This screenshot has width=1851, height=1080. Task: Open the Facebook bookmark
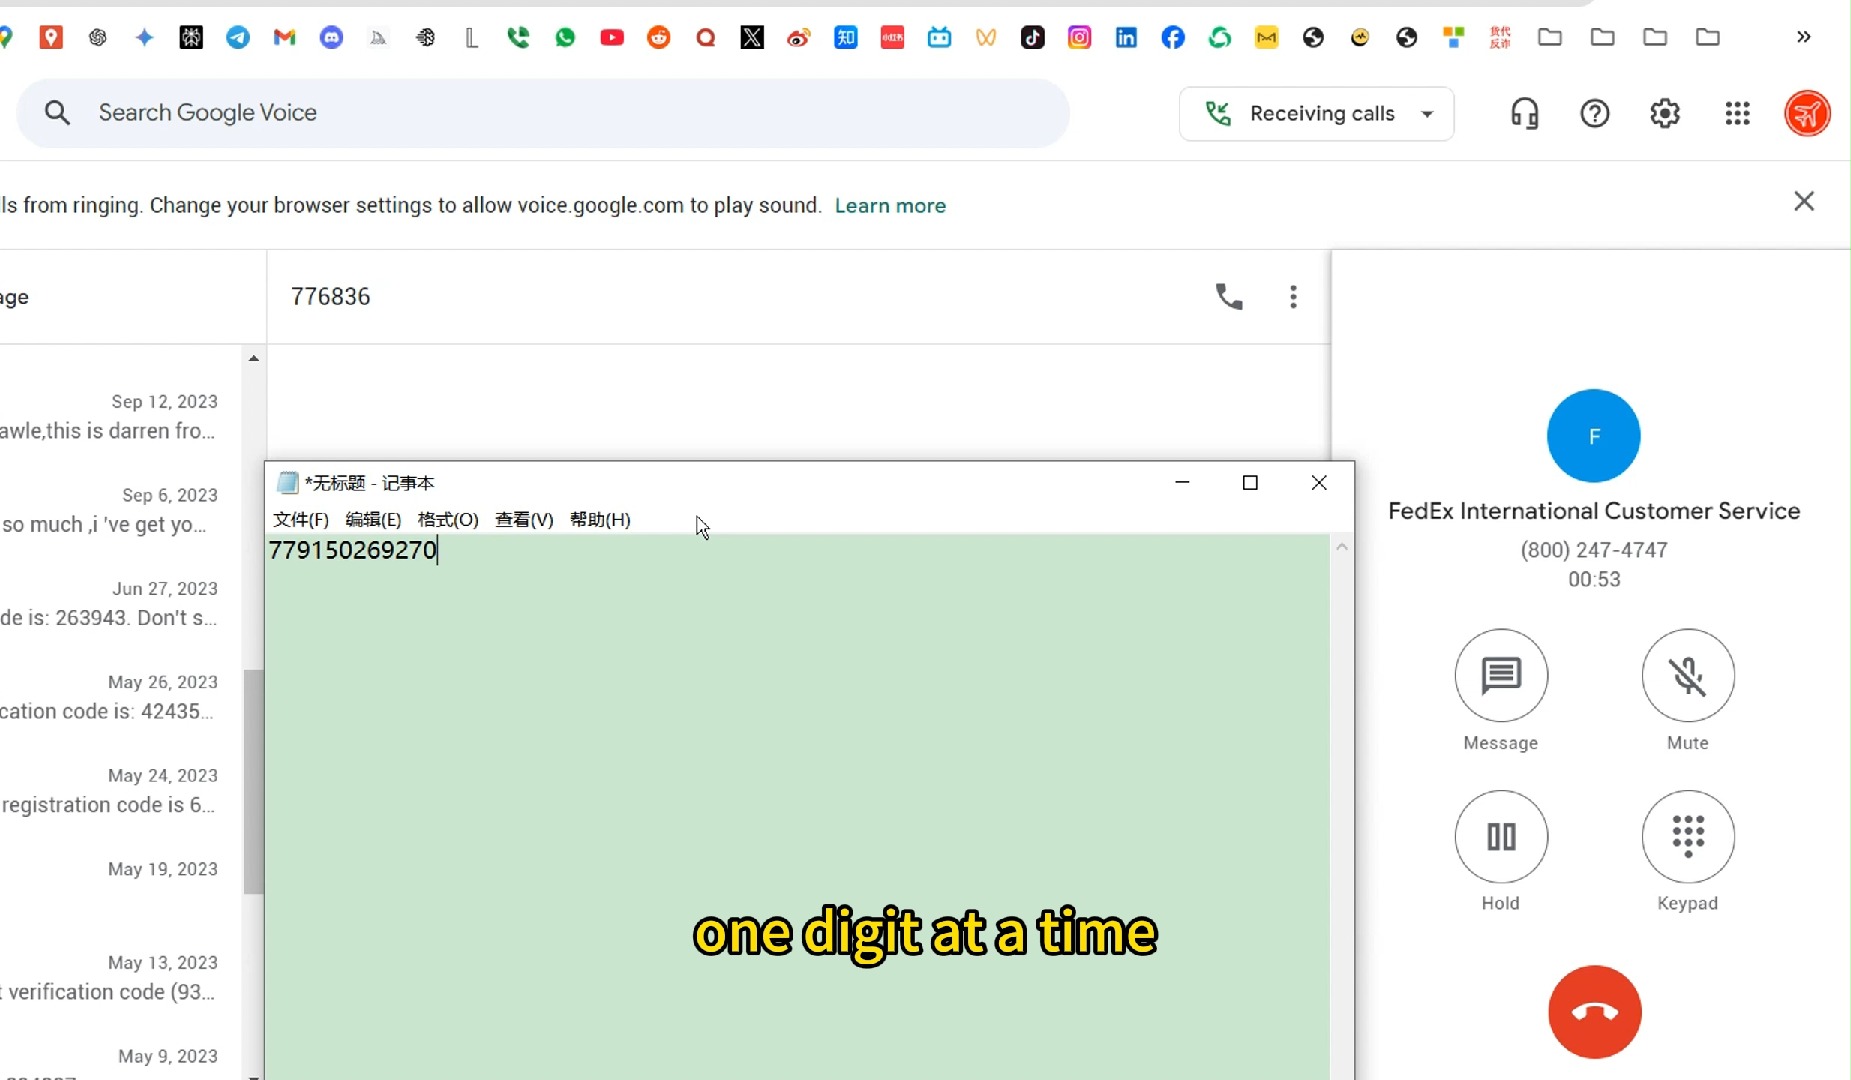pyautogui.click(x=1173, y=38)
